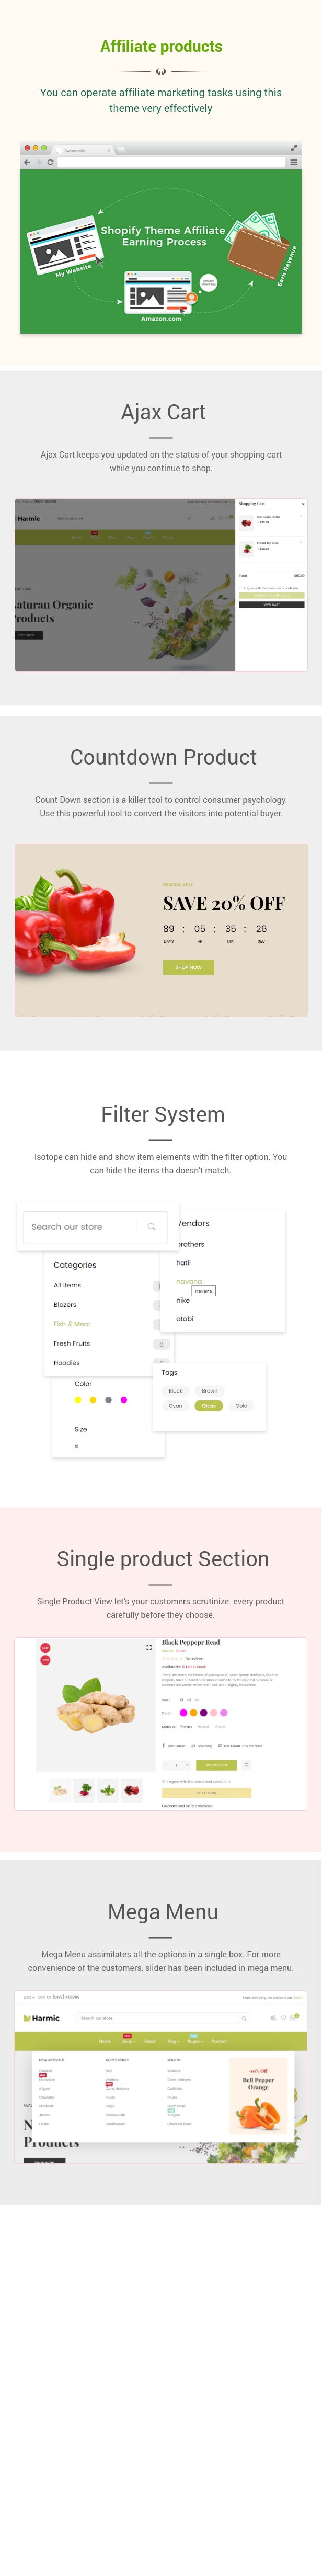Click the Add to Cart button
This screenshot has height=2576, width=322.
click(x=217, y=1765)
